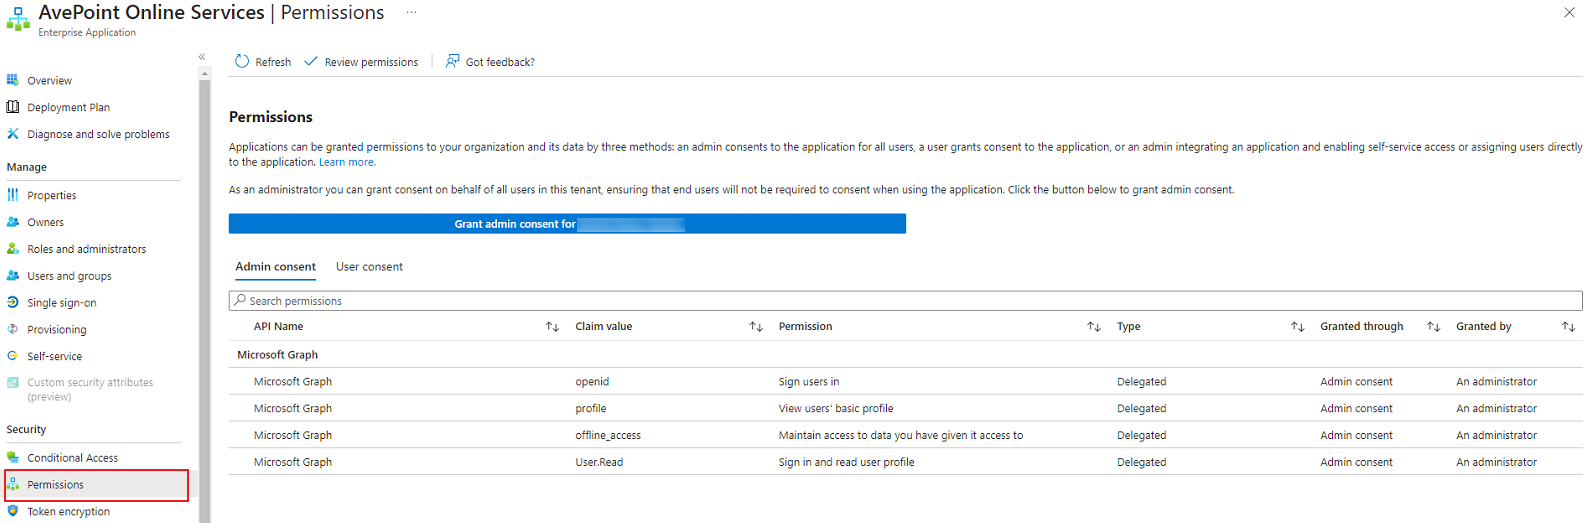Click 'Sign users in' permission
This screenshot has height=523, width=1586.
[x=809, y=382]
